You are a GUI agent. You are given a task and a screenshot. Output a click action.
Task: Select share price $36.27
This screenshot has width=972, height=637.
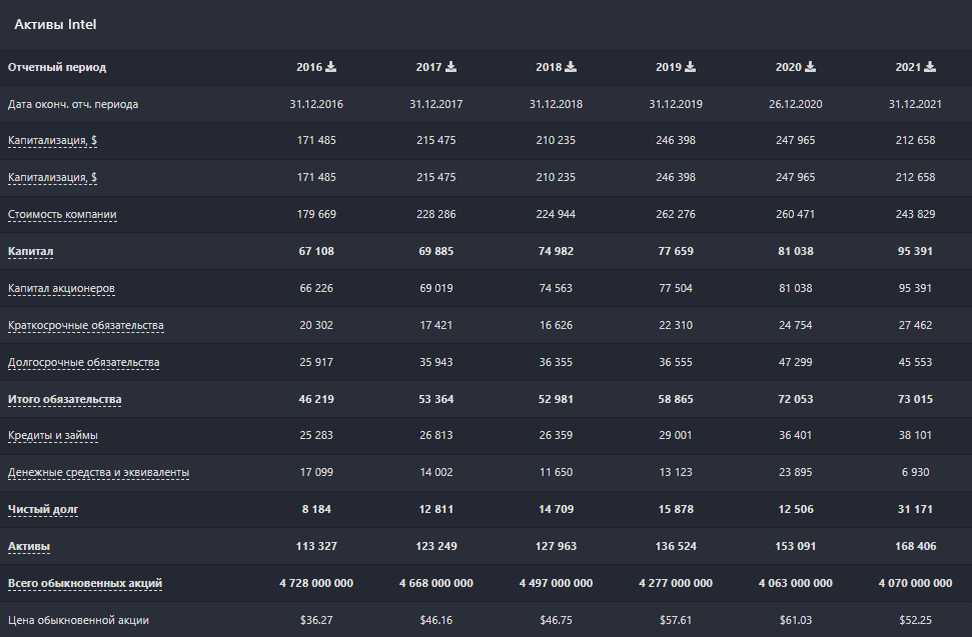pos(316,620)
